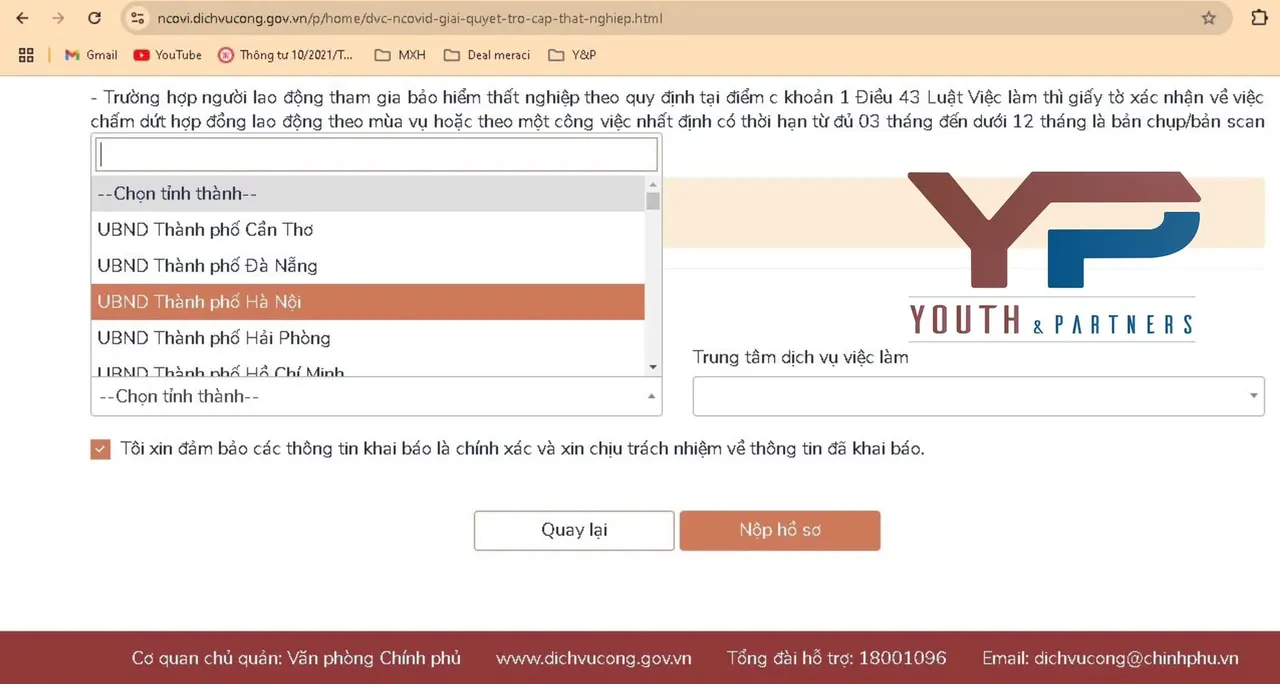The image size is (1280, 684).
Task: Open site information icon in address bar
Action: coord(138,18)
